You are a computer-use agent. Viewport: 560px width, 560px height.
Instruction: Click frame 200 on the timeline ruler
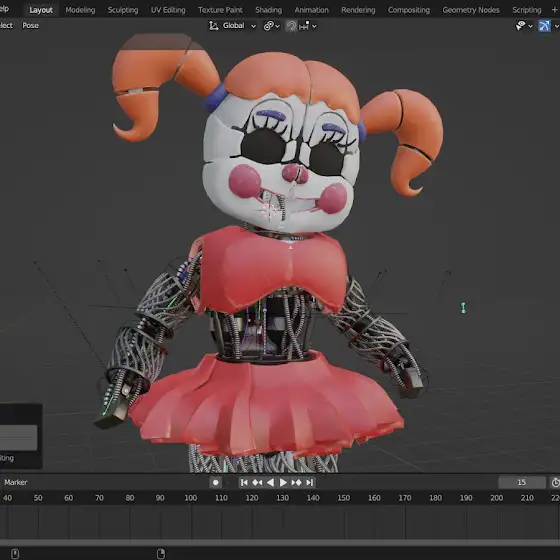coord(496,498)
